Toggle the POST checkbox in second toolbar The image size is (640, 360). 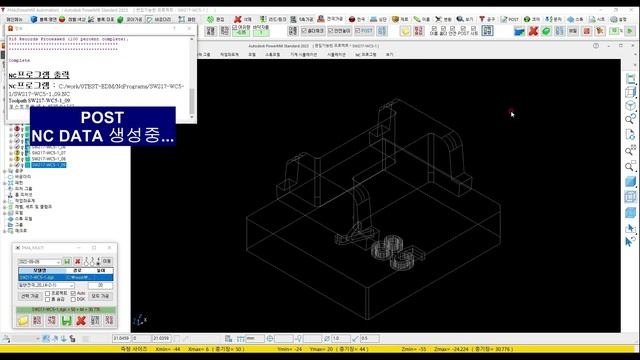tap(357, 31)
